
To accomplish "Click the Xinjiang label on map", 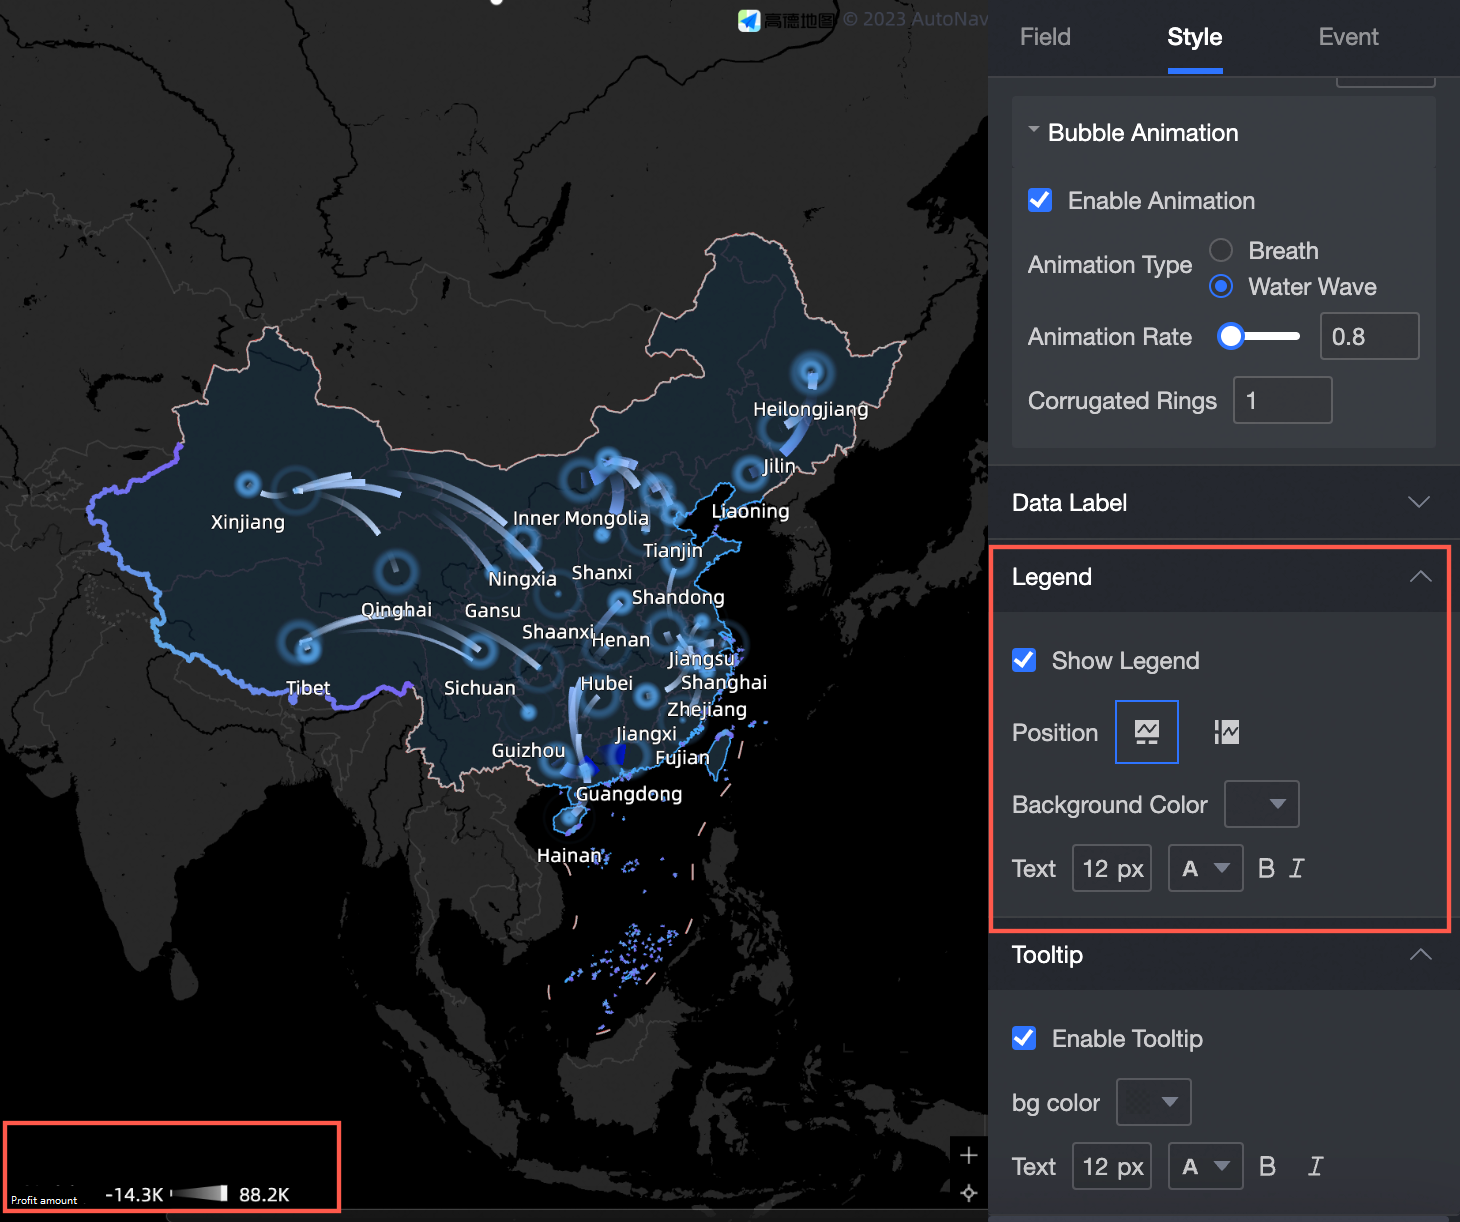I will coord(248,522).
